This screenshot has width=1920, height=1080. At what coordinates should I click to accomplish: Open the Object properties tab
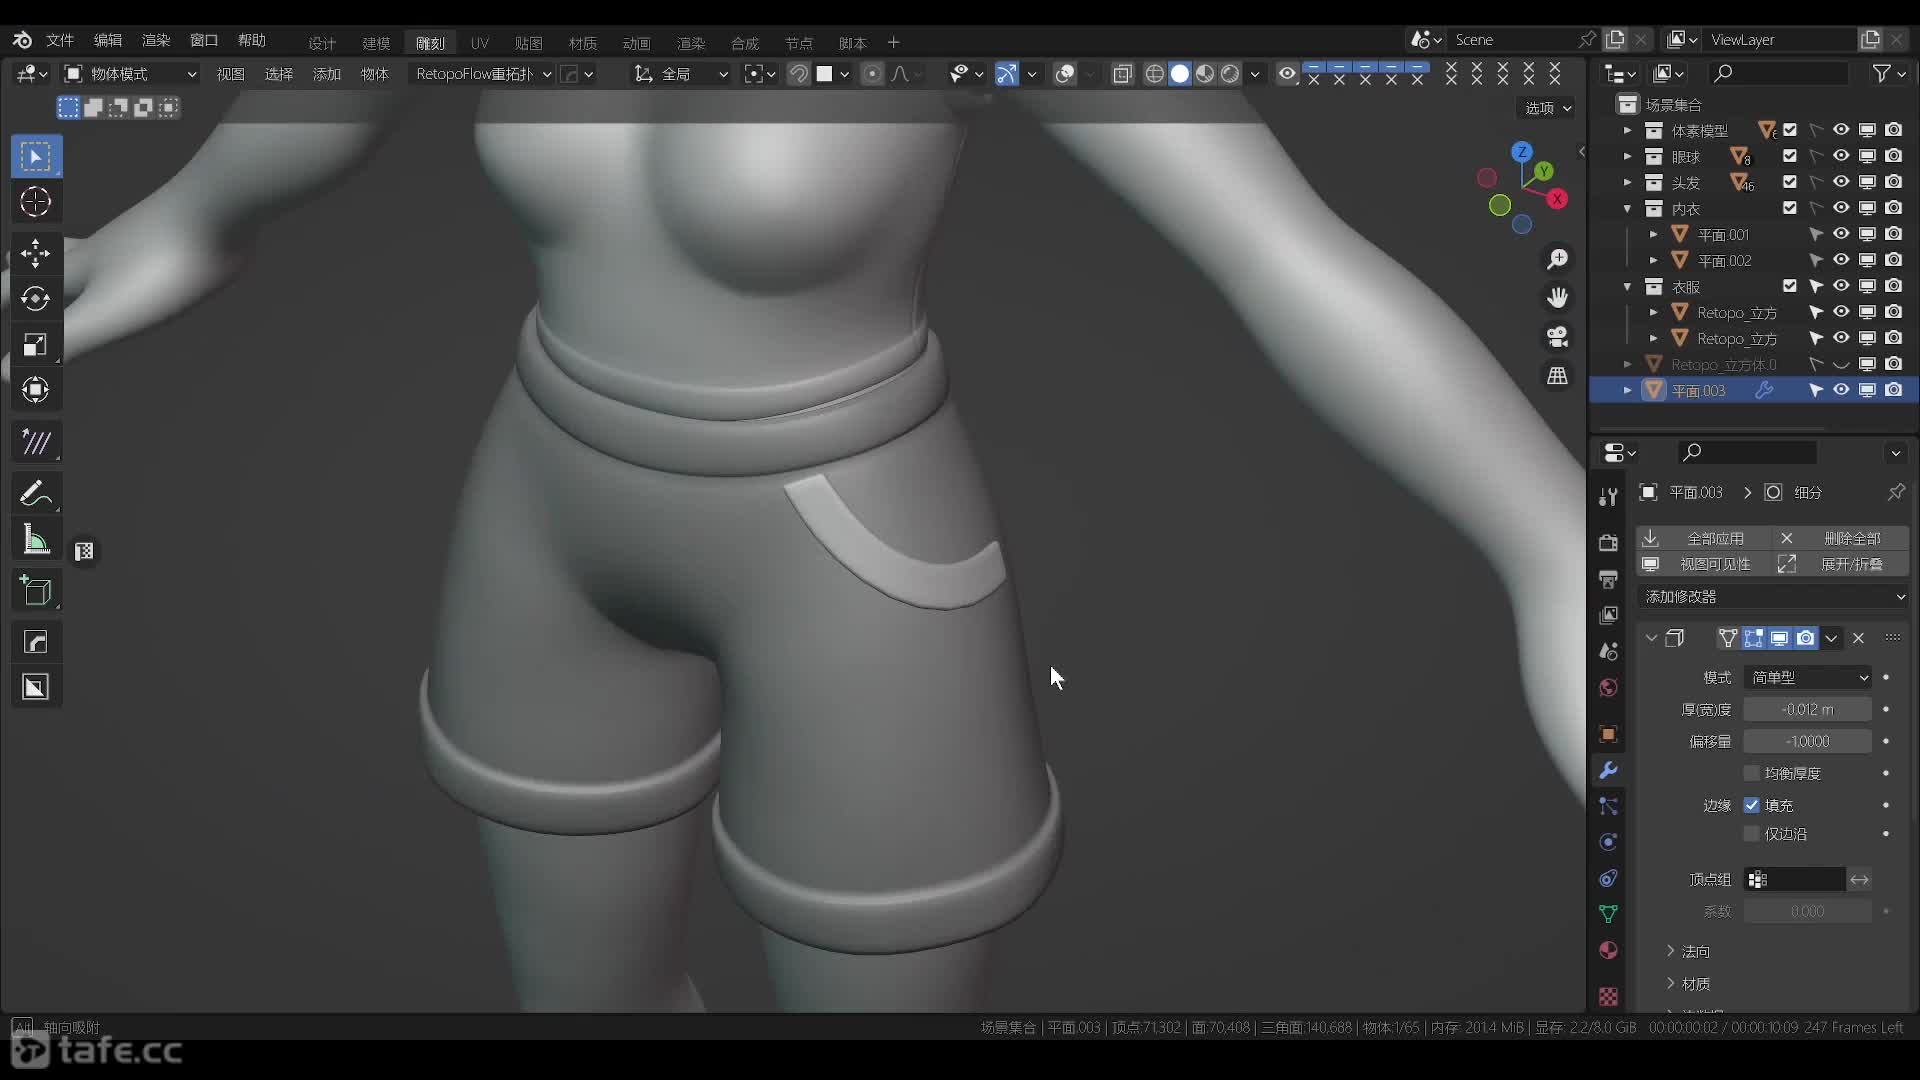tap(1608, 734)
